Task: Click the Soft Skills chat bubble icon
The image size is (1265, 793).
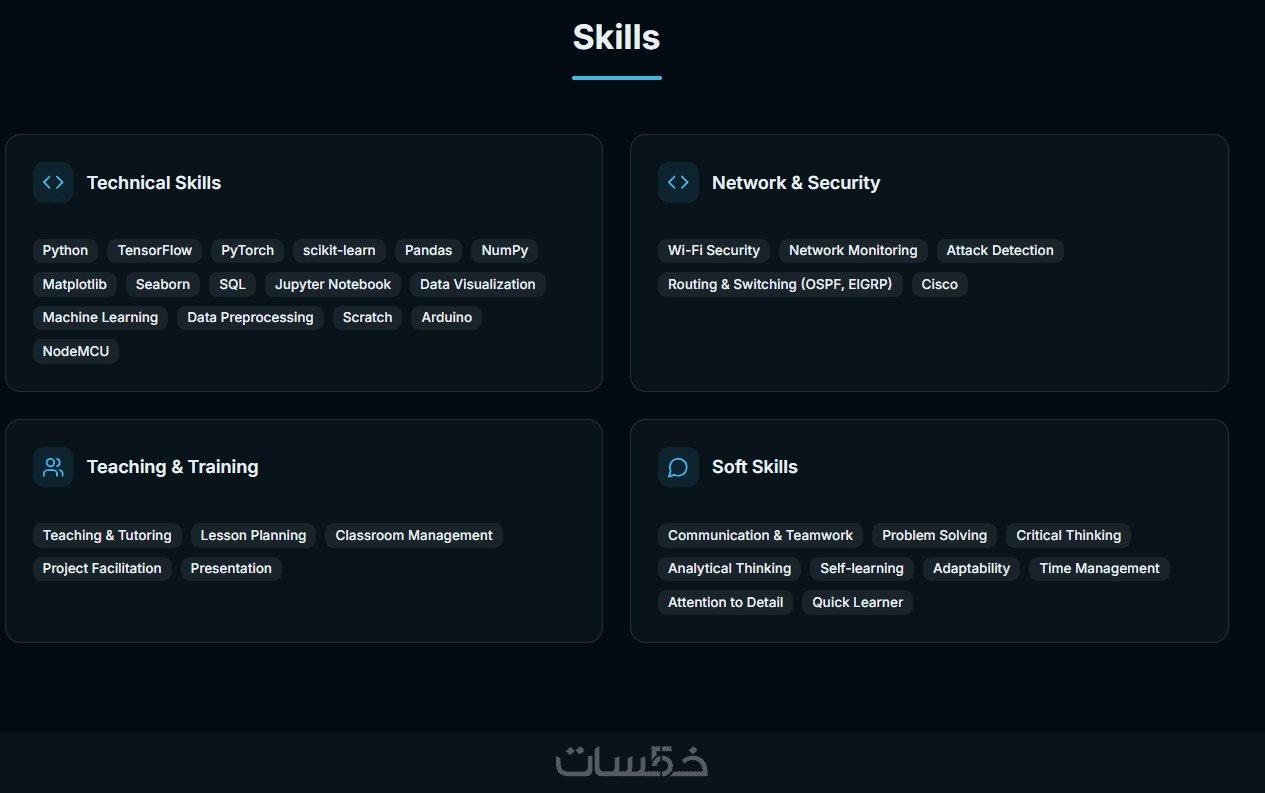Action: (x=678, y=467)
